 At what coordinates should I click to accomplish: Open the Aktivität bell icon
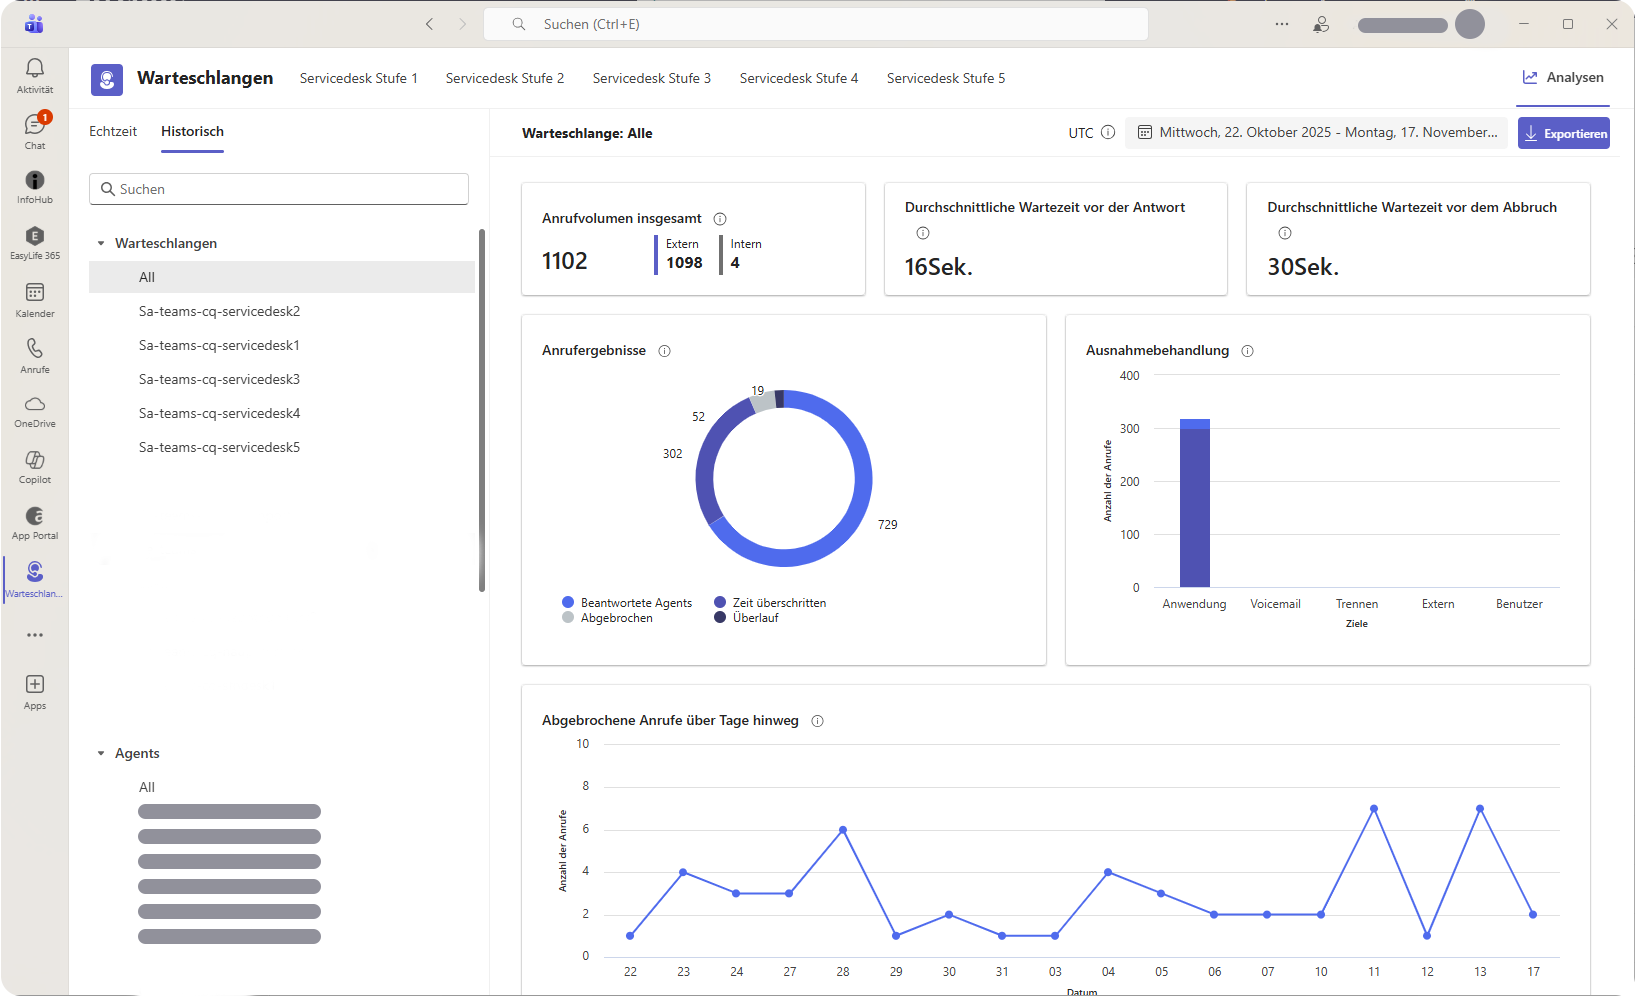tap(35, 68)
